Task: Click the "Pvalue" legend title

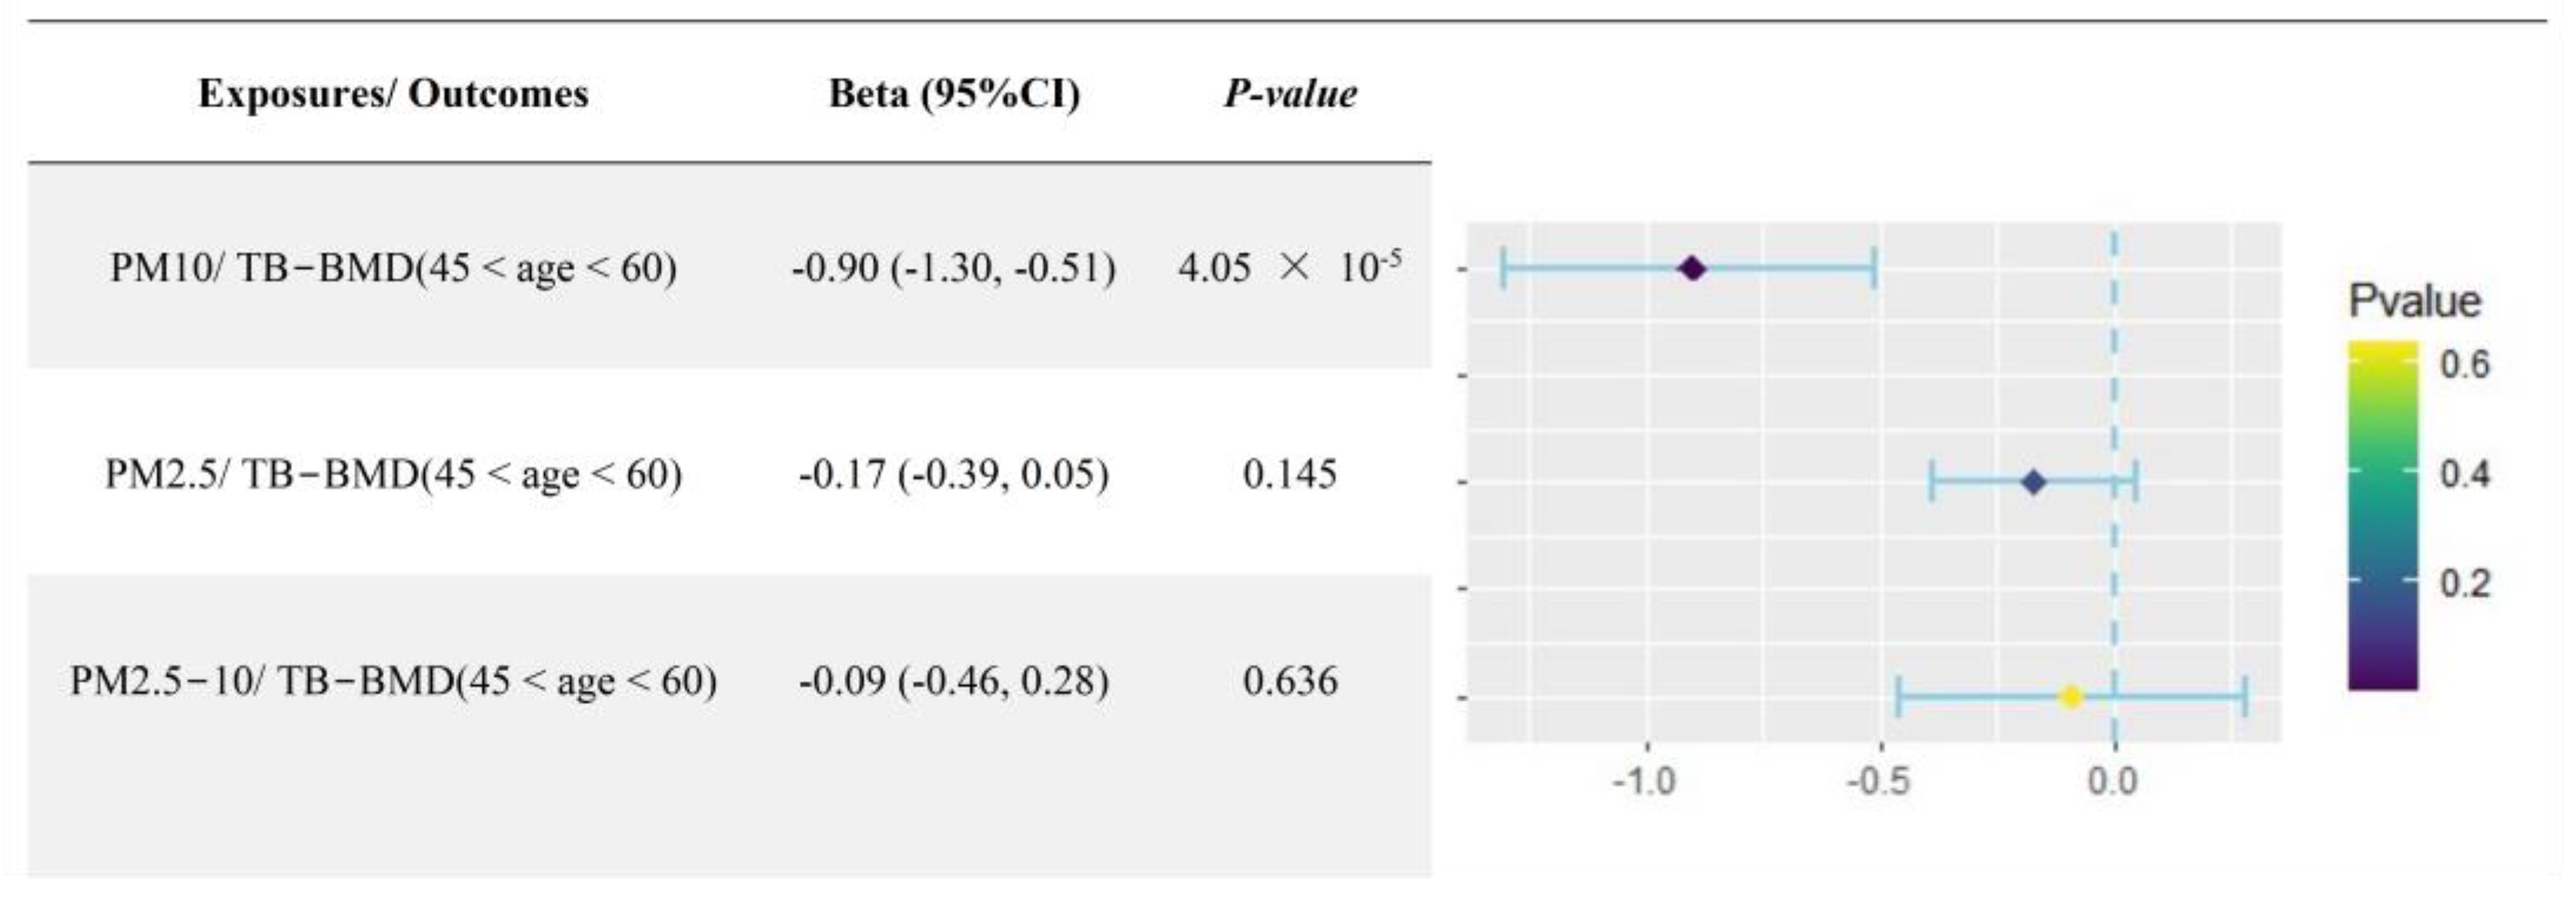Action: point(2414,301)
